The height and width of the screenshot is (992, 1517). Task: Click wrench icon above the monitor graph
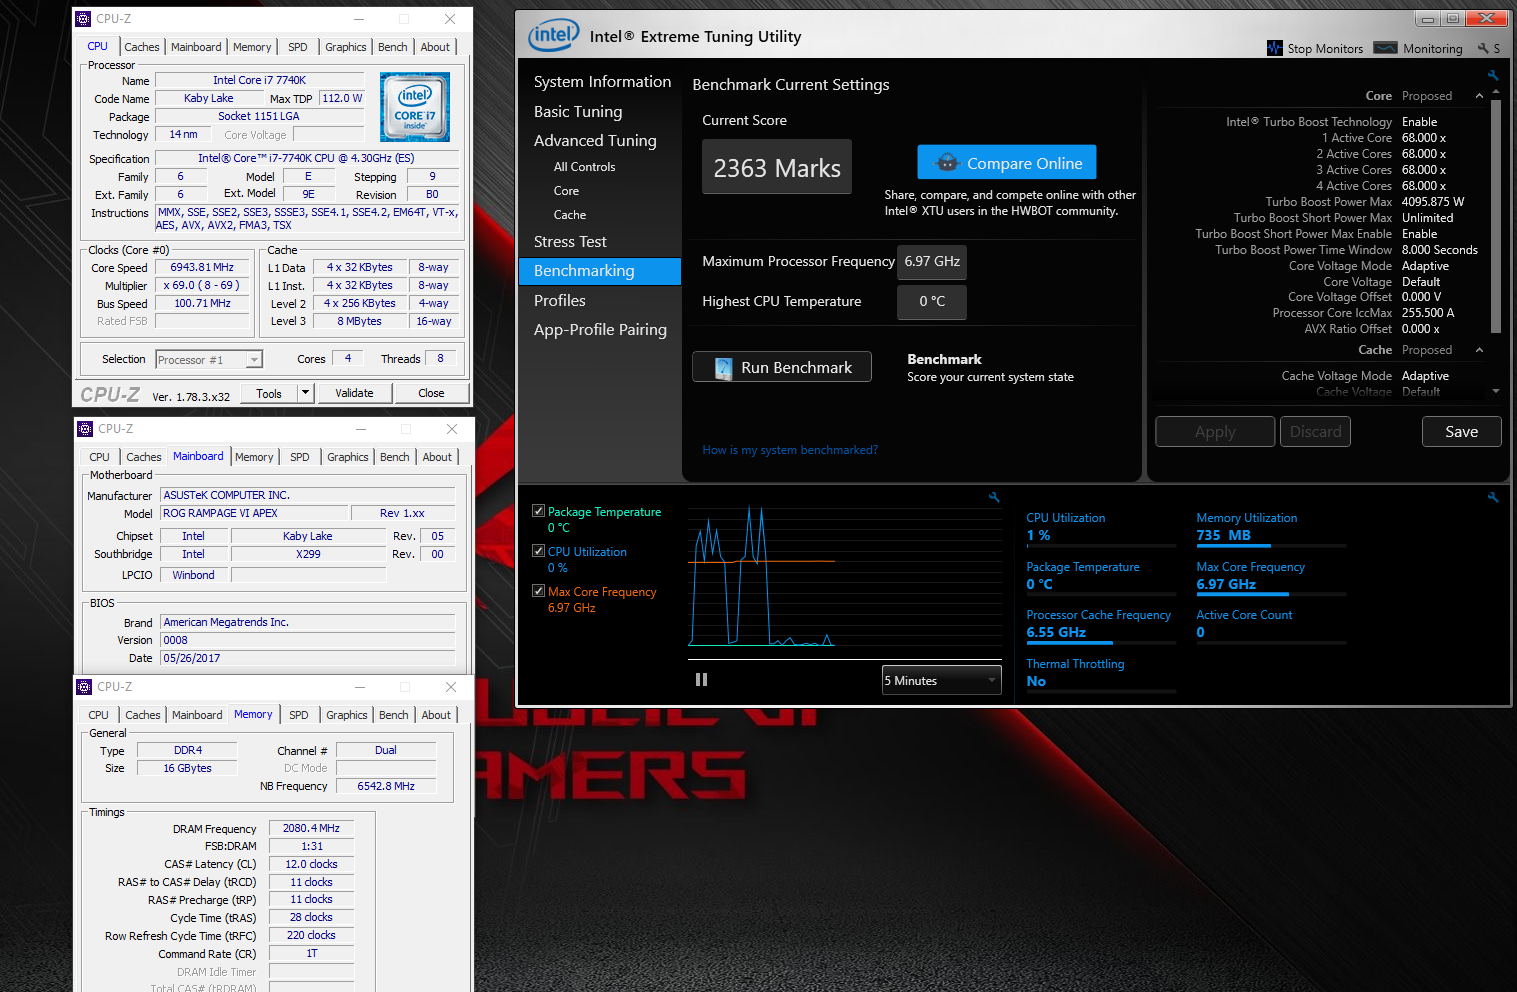click(994, 497)
